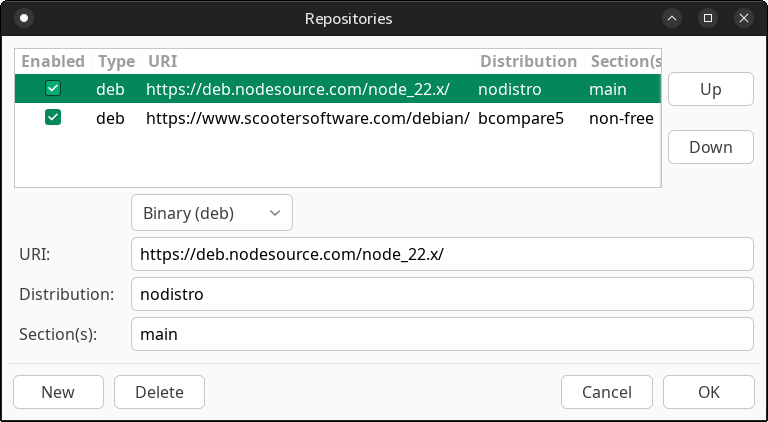768x422 pixels.
Task: Sort by the Enabled column header
Action: pyautogui.click(x=53, y=61)
